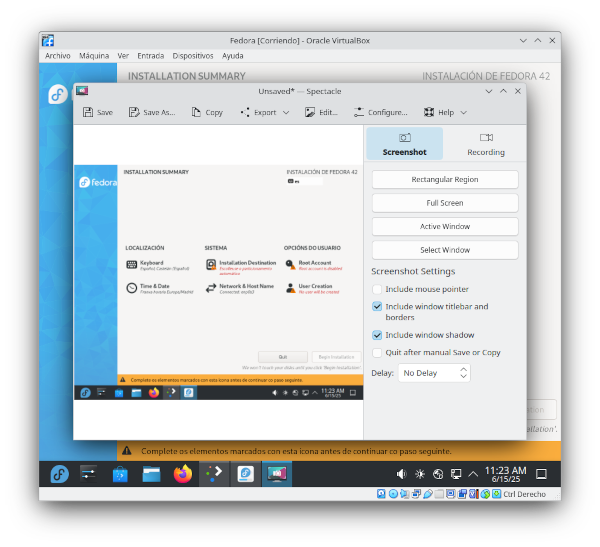Image resolution: width=600 pixels, height=547 pixels.
Task: Click the Spectacle window title icon
Action: (82, 91)
